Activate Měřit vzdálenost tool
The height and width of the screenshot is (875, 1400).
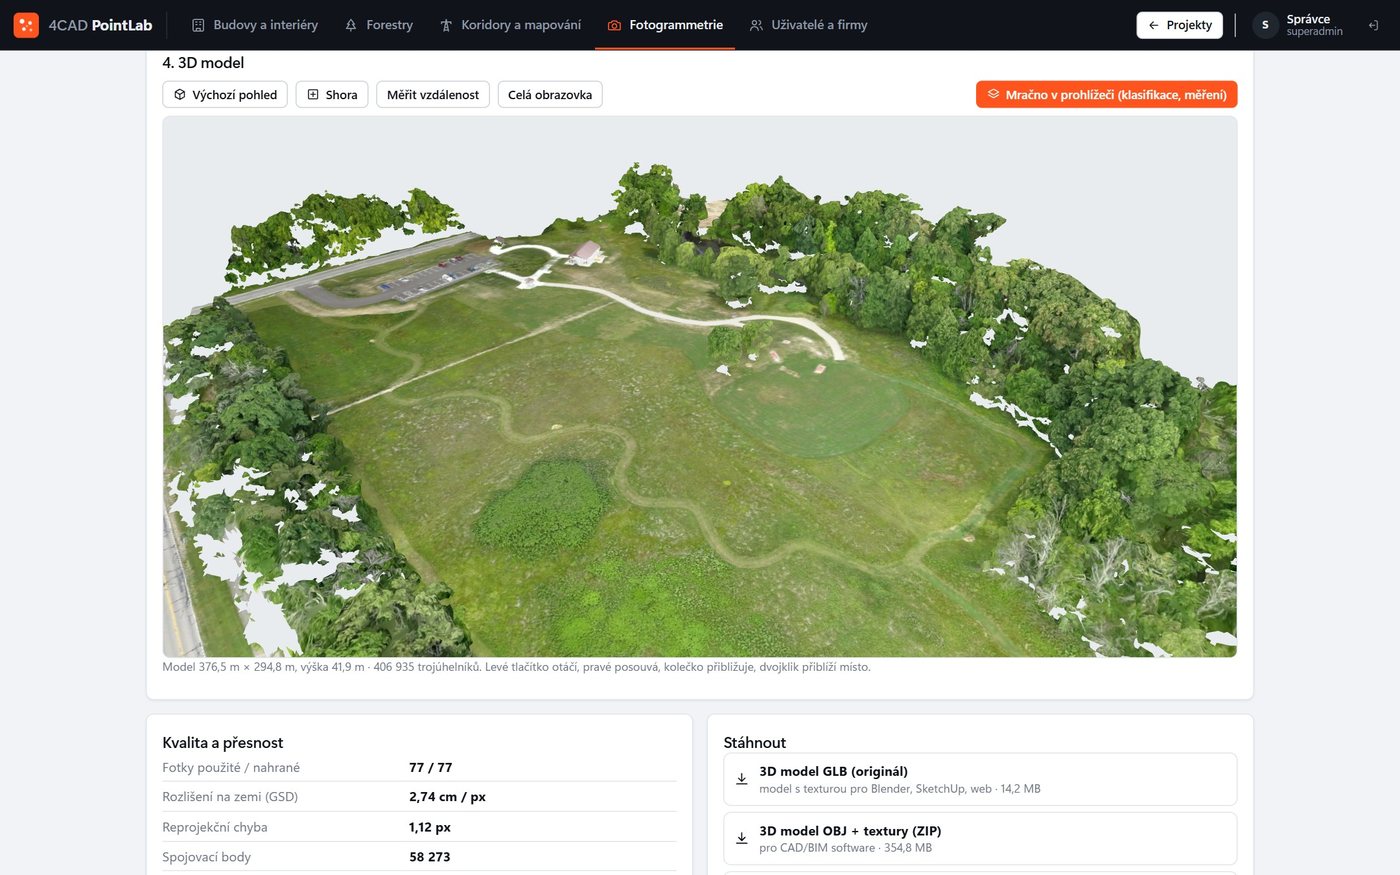click(433, 95)
